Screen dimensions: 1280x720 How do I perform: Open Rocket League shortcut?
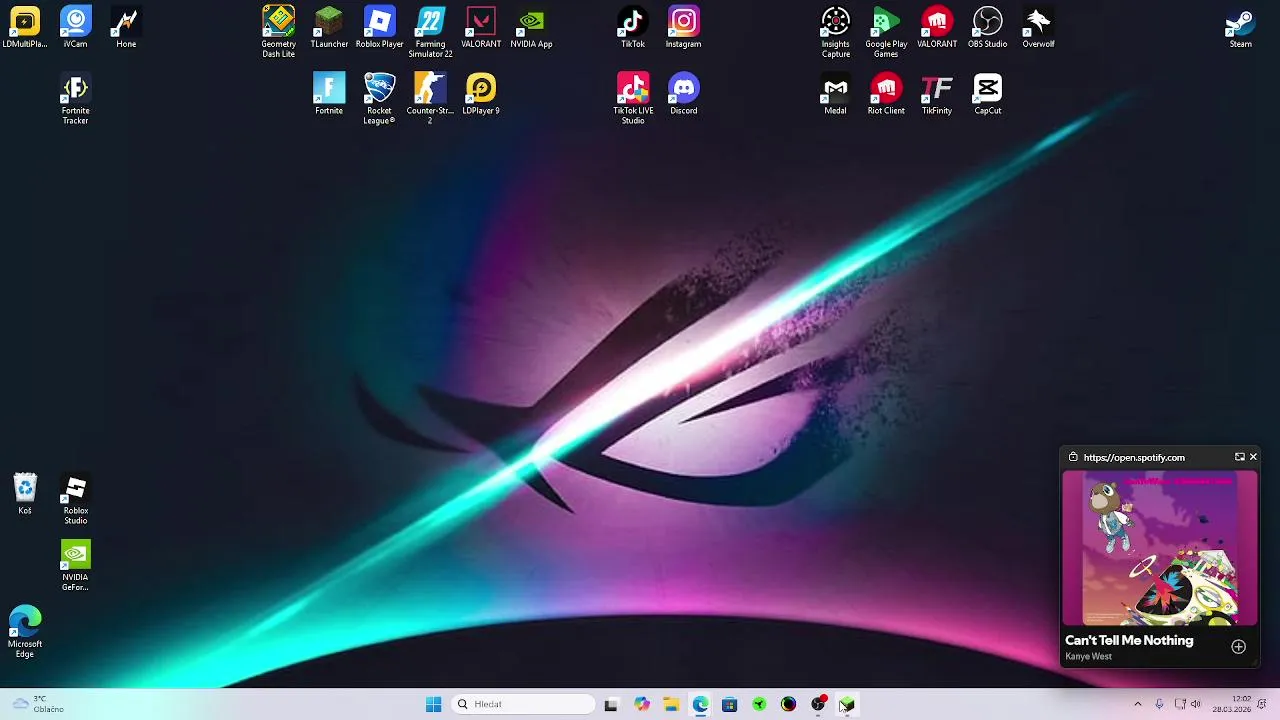tap(379, 99)
